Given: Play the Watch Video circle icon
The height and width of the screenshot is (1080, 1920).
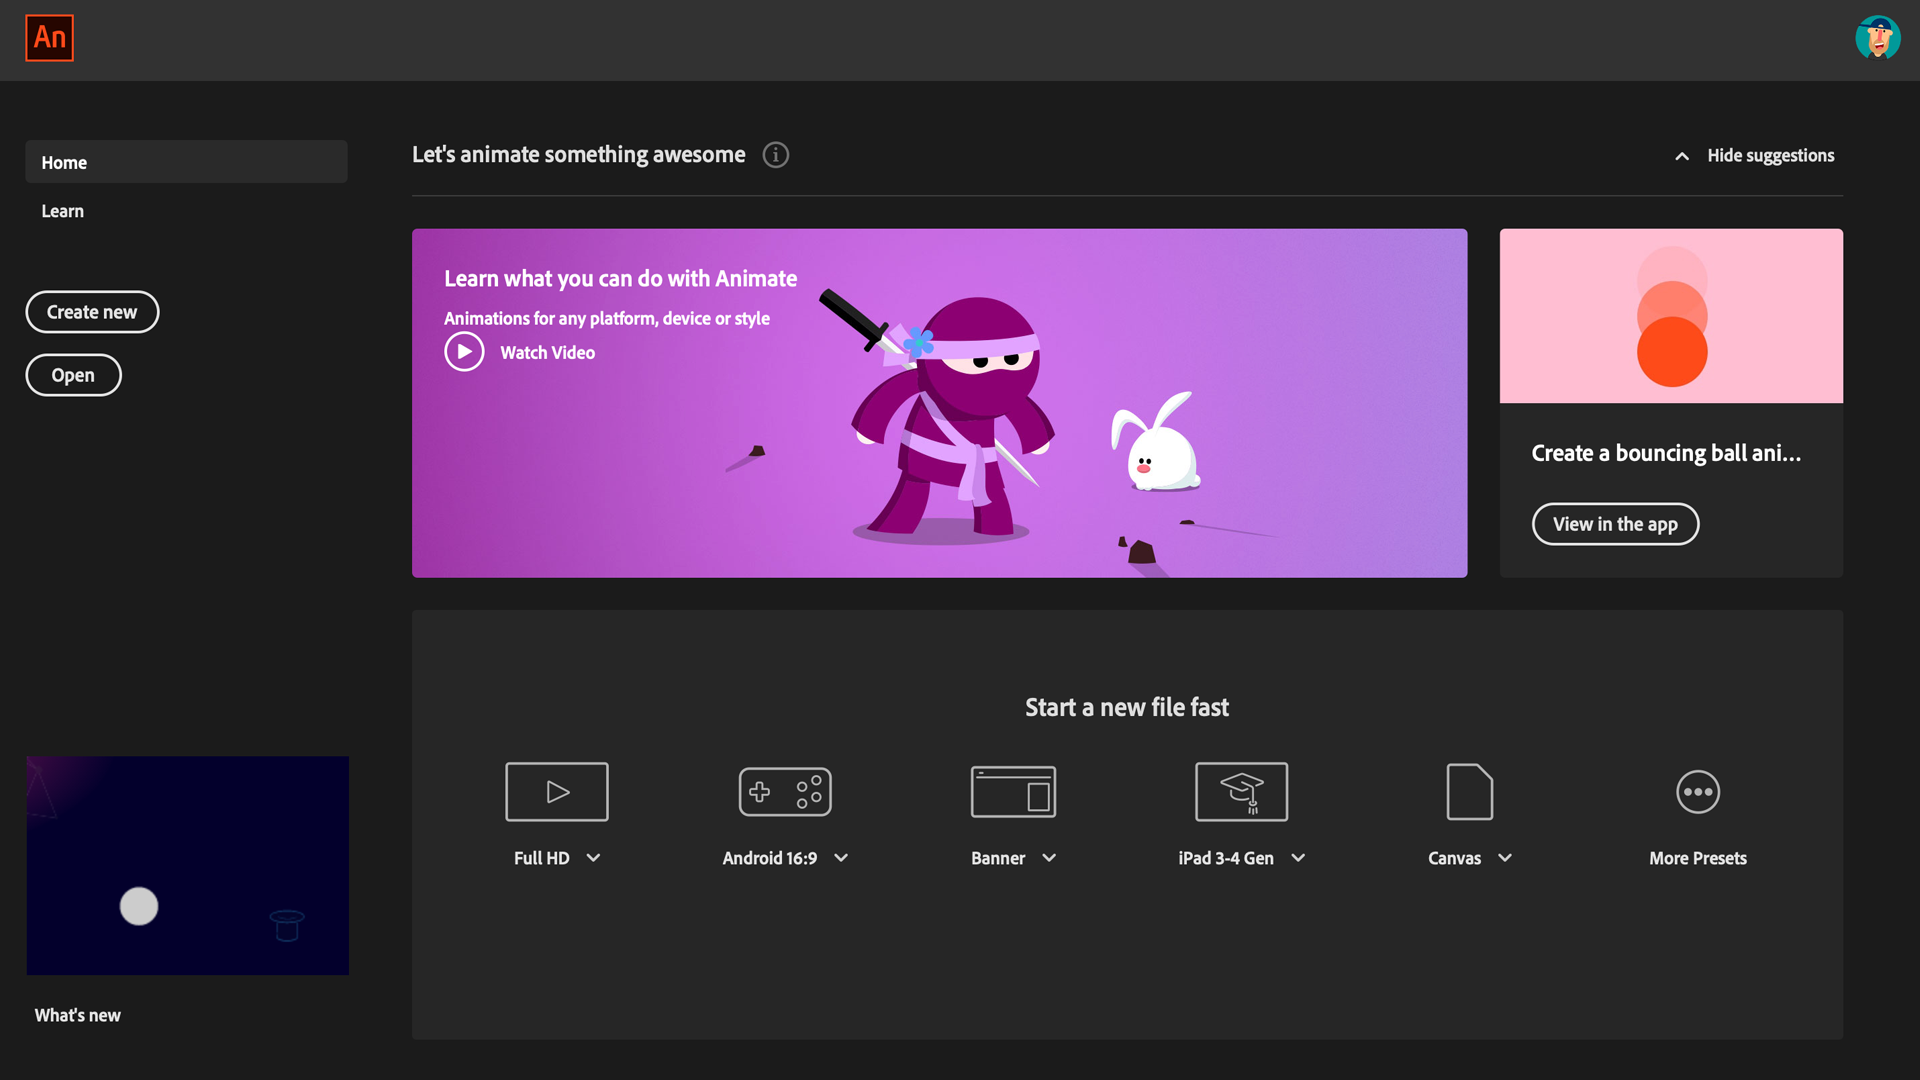Looking at the screenshot, I should click(x=464, y=352).
